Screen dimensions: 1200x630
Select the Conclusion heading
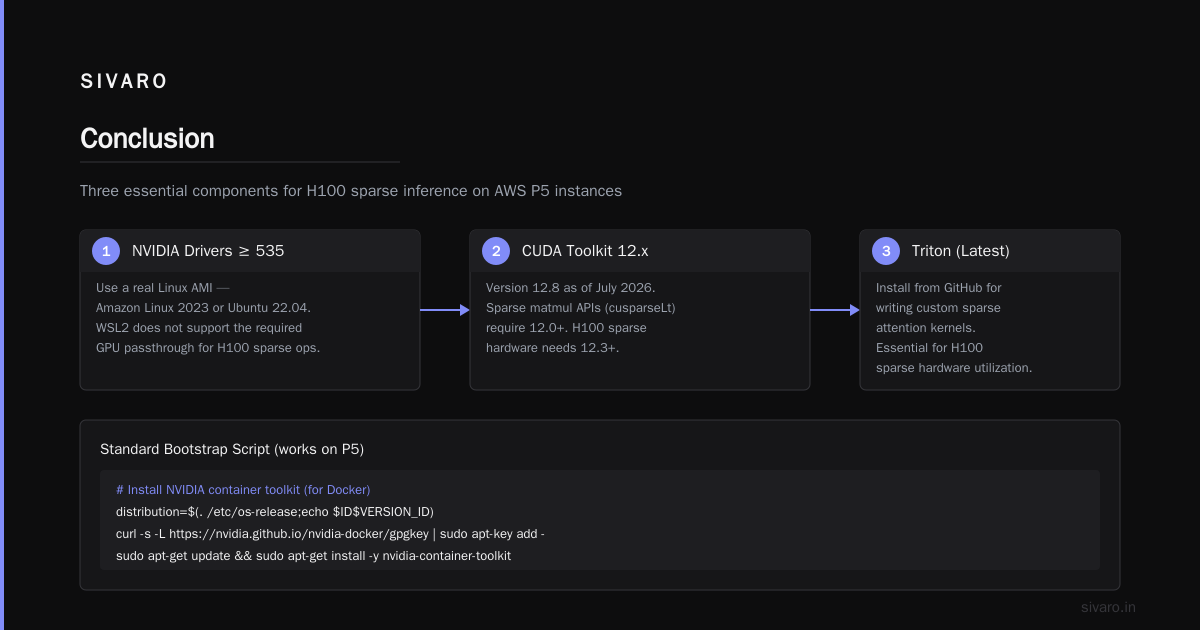(147, 138)
